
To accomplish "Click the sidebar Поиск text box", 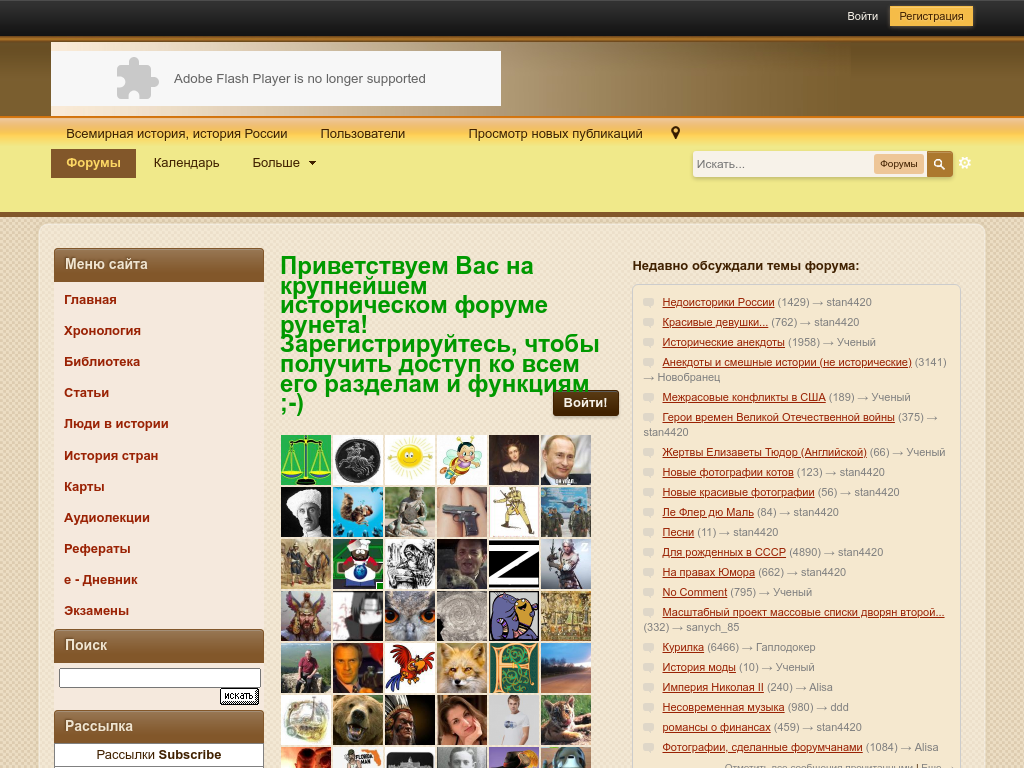I will (159, 678).
